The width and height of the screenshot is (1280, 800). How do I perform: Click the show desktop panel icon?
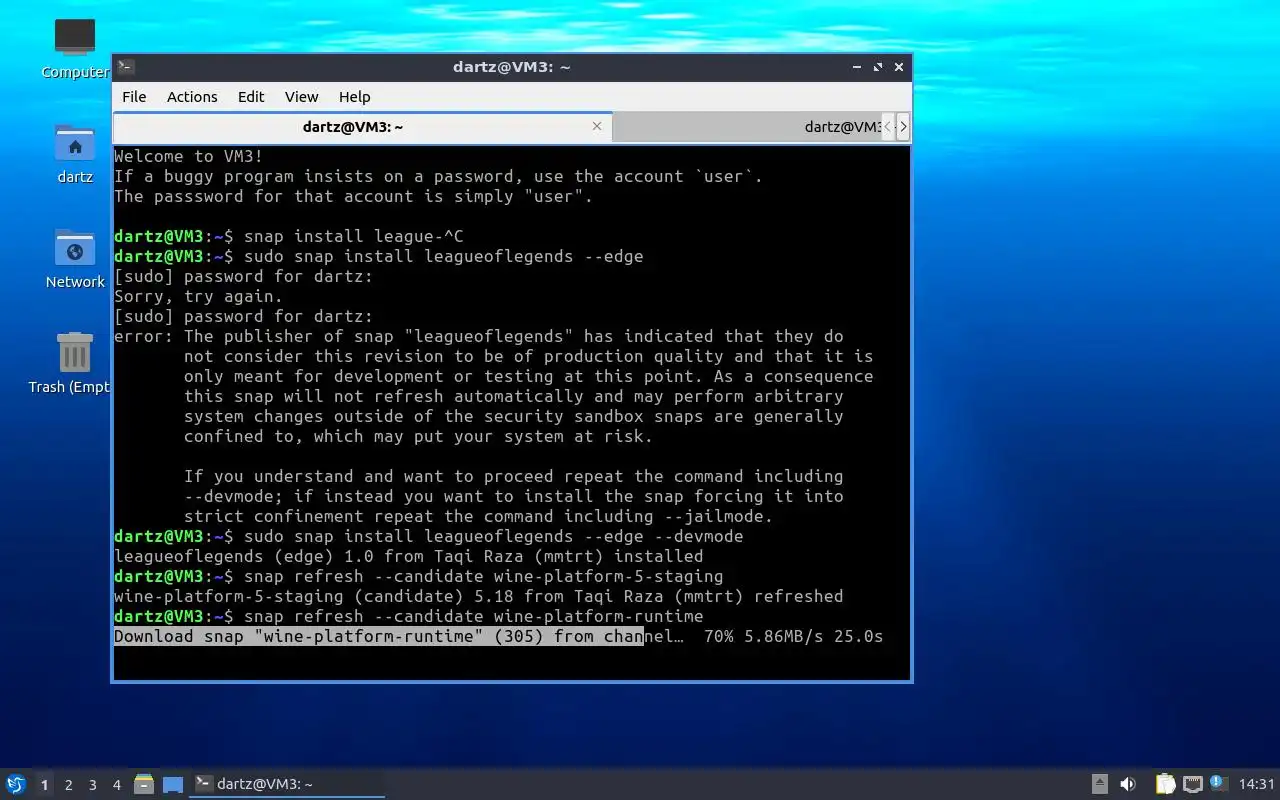tap(173, 785)
